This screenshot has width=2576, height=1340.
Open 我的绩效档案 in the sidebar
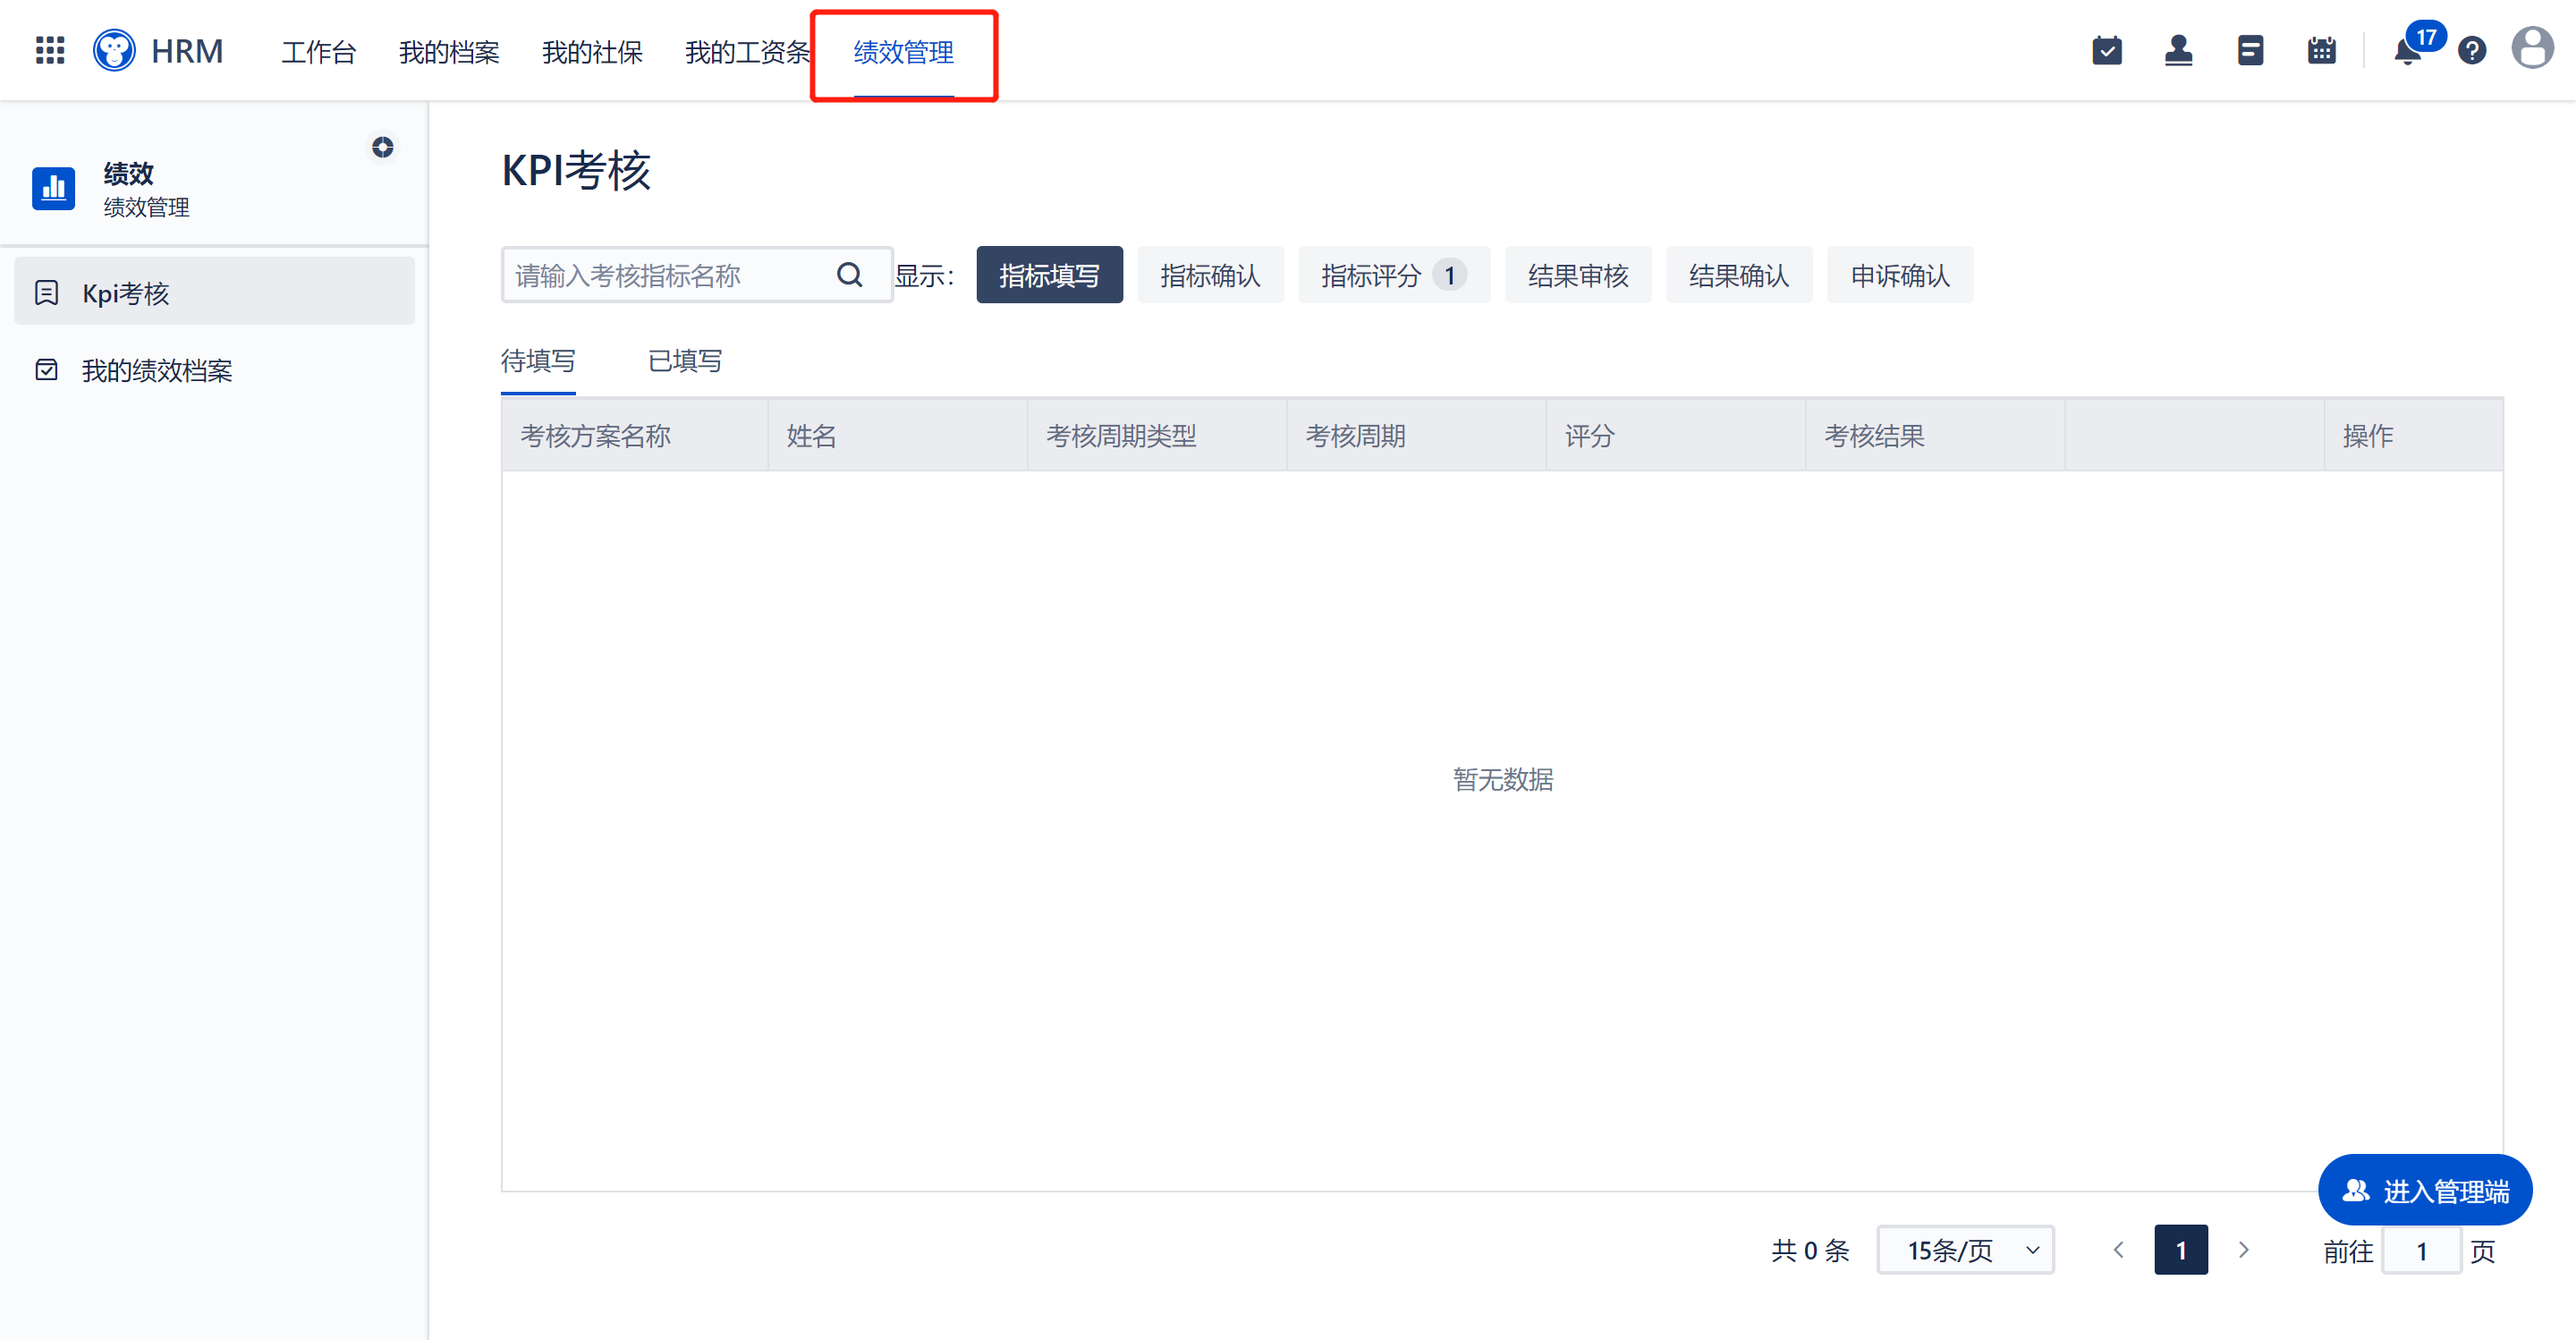coord(214,370)
